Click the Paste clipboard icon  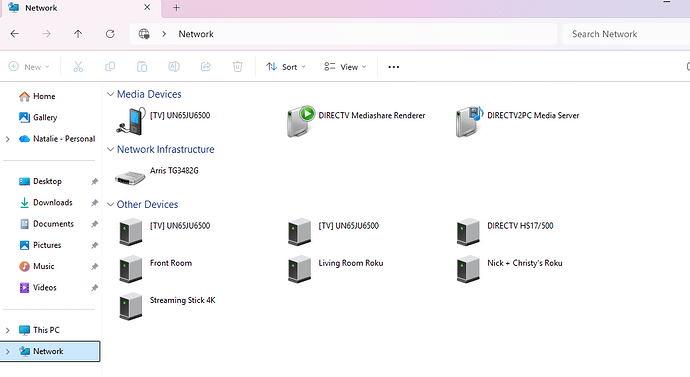point(142,67)
